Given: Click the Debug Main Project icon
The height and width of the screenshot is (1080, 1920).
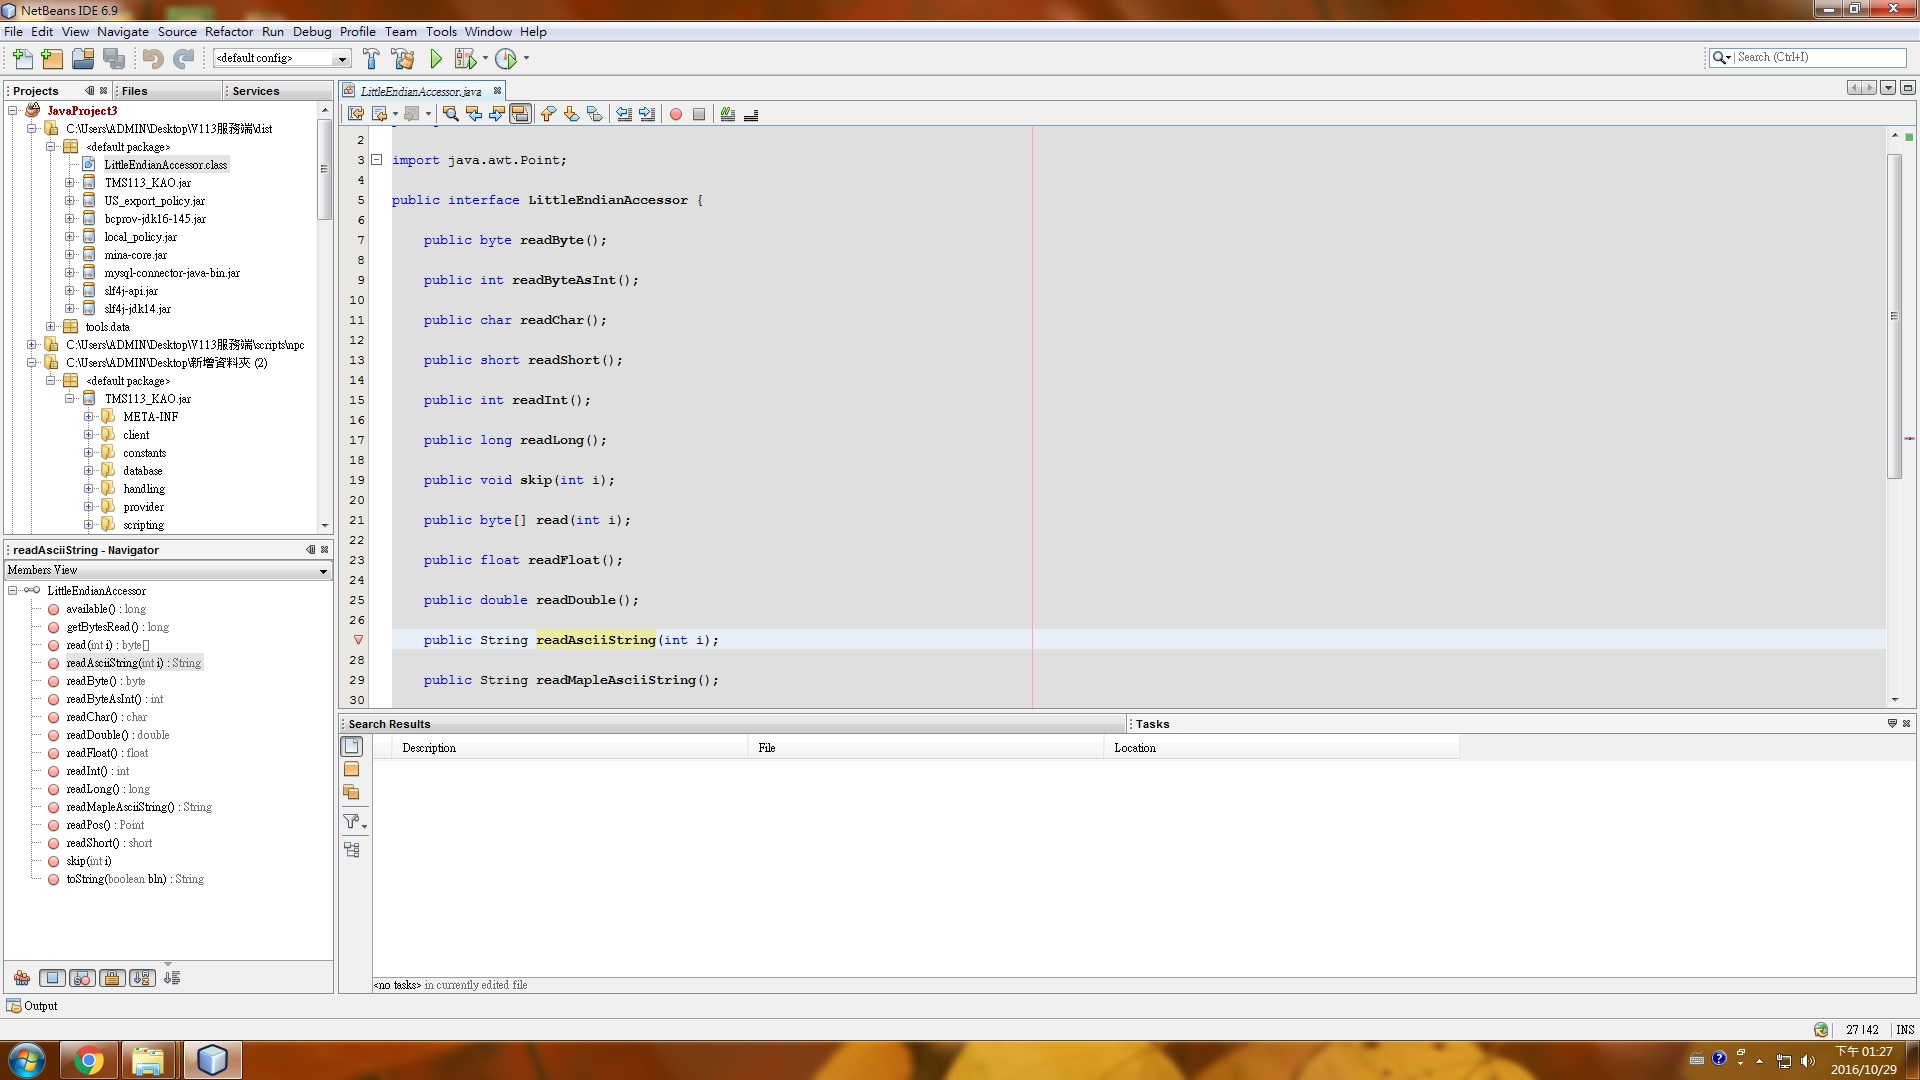Looking at the screenshot, I should pos(466,59).
